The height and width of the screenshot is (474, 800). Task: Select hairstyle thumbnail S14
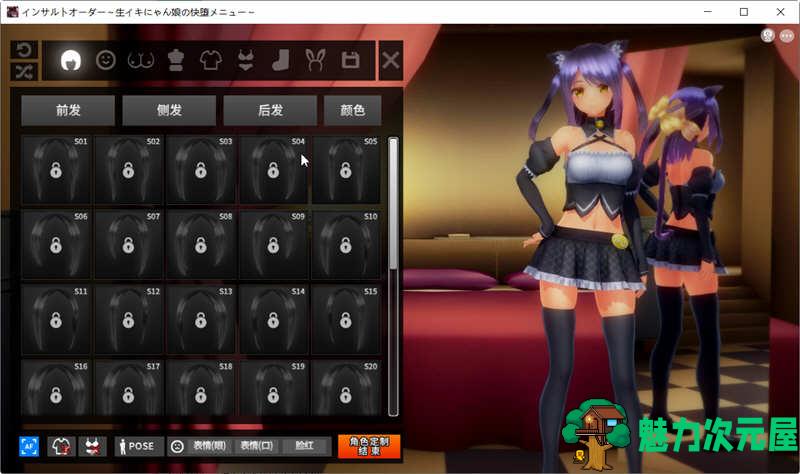[273, 320]
